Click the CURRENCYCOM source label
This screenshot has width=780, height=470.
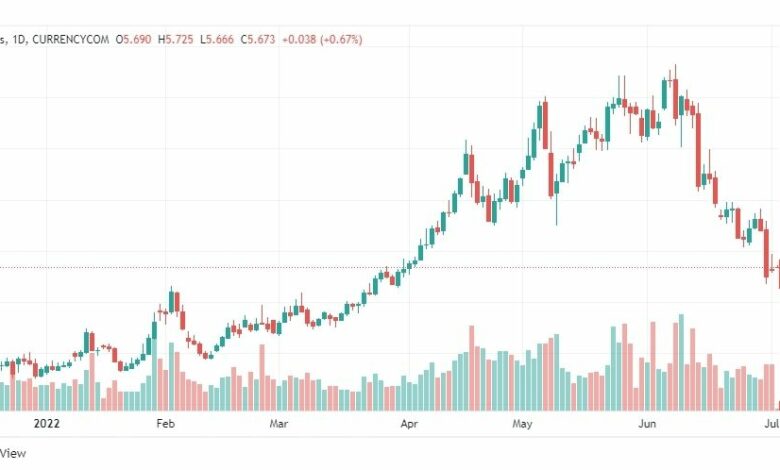point(71,39)
